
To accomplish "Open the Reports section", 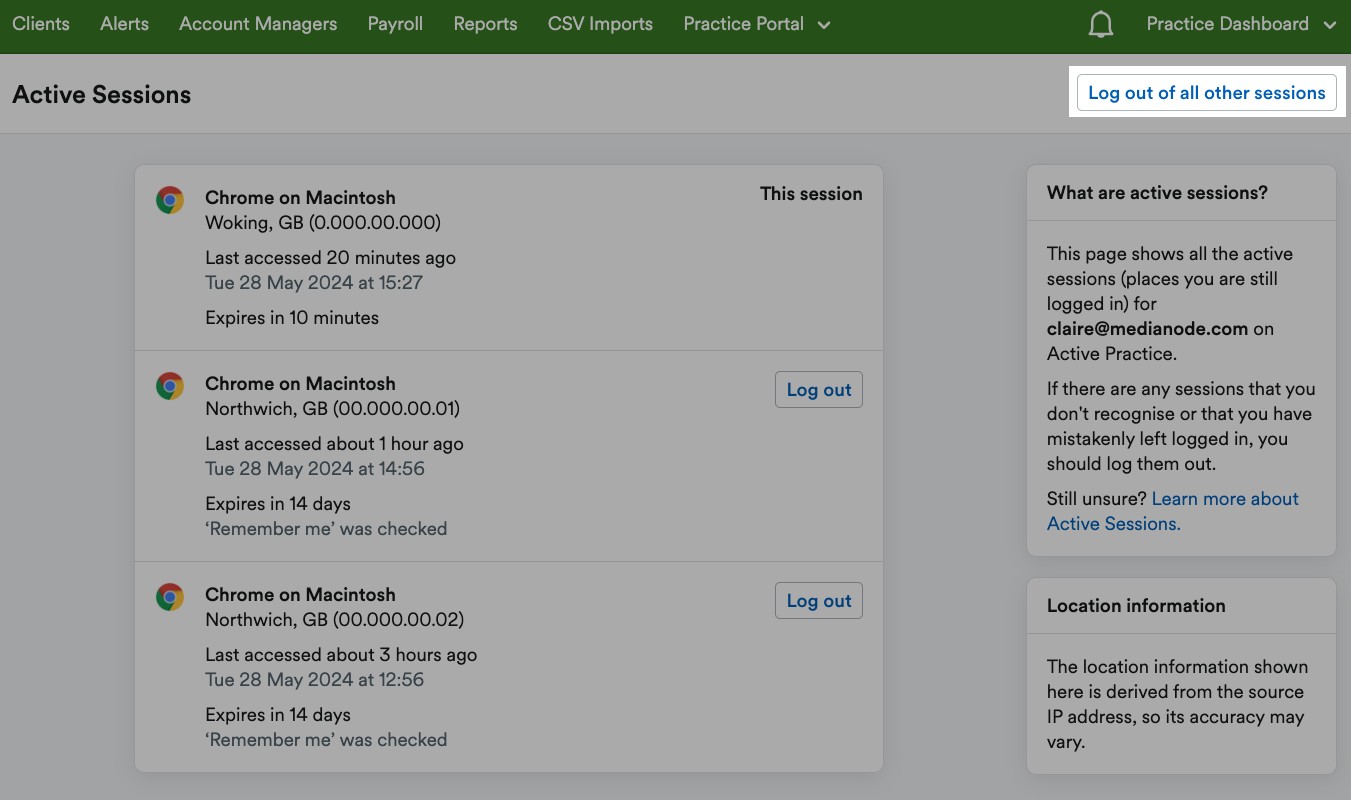I will click(x=485, y=23).
